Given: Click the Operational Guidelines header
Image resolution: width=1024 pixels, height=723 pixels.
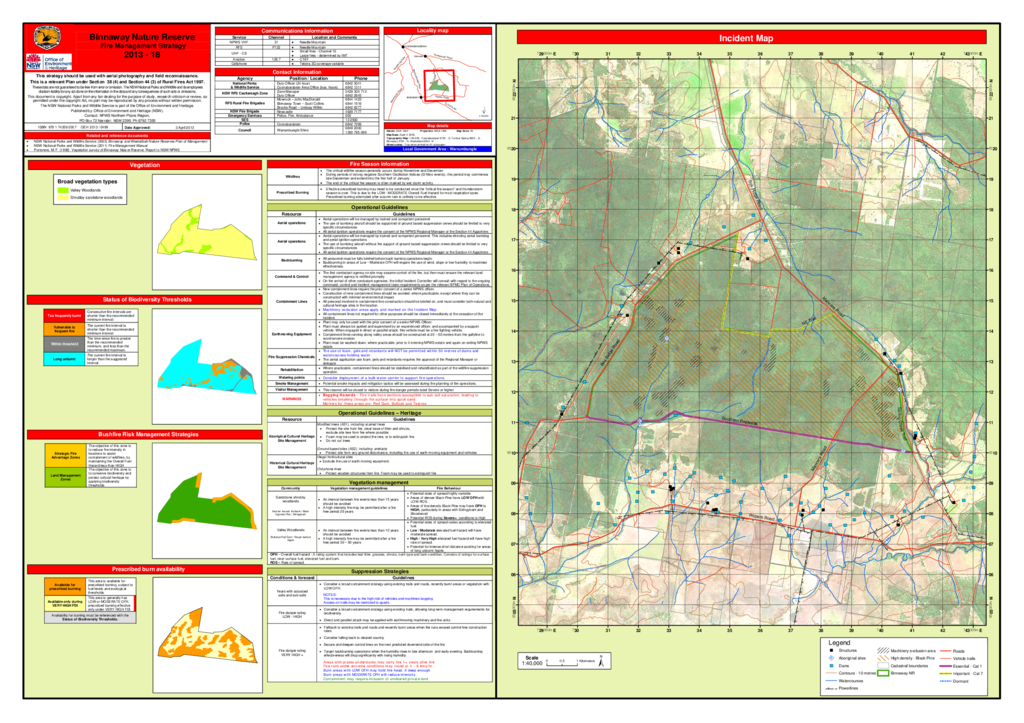Looking at the screenshot, I should [379, 207].
